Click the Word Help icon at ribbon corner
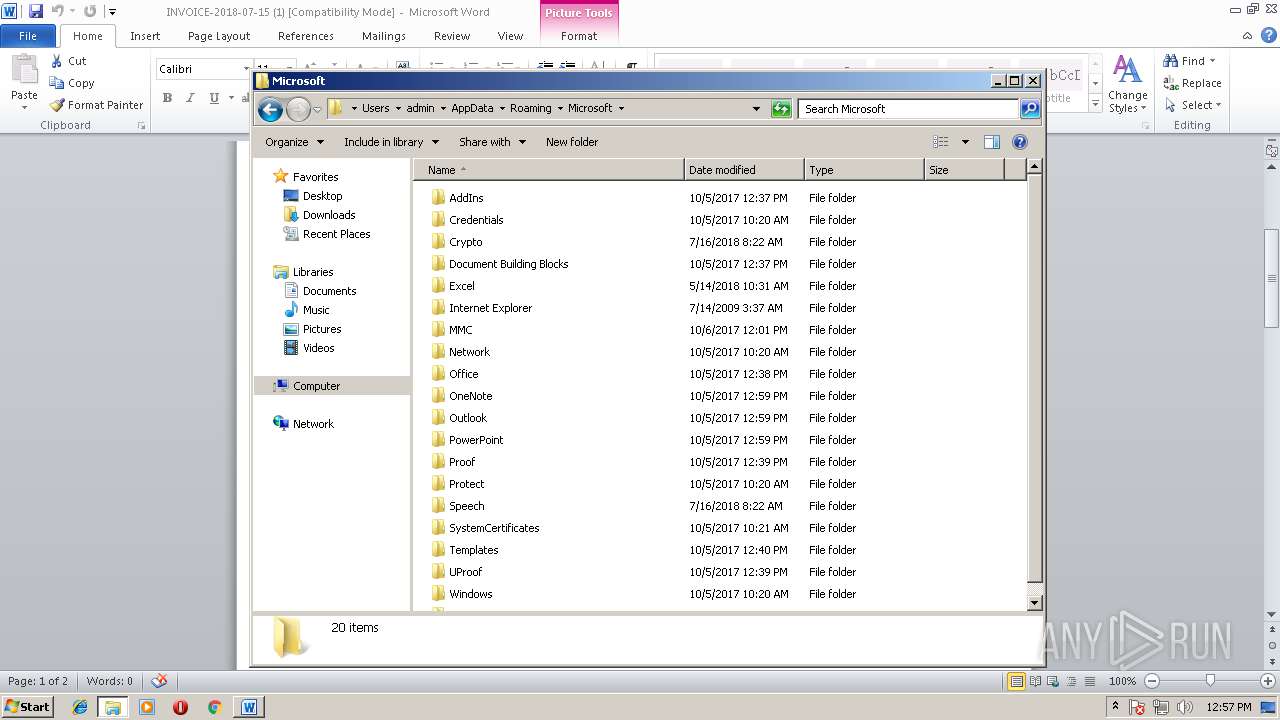The image size is (1280, 720). click(1270, 36)
